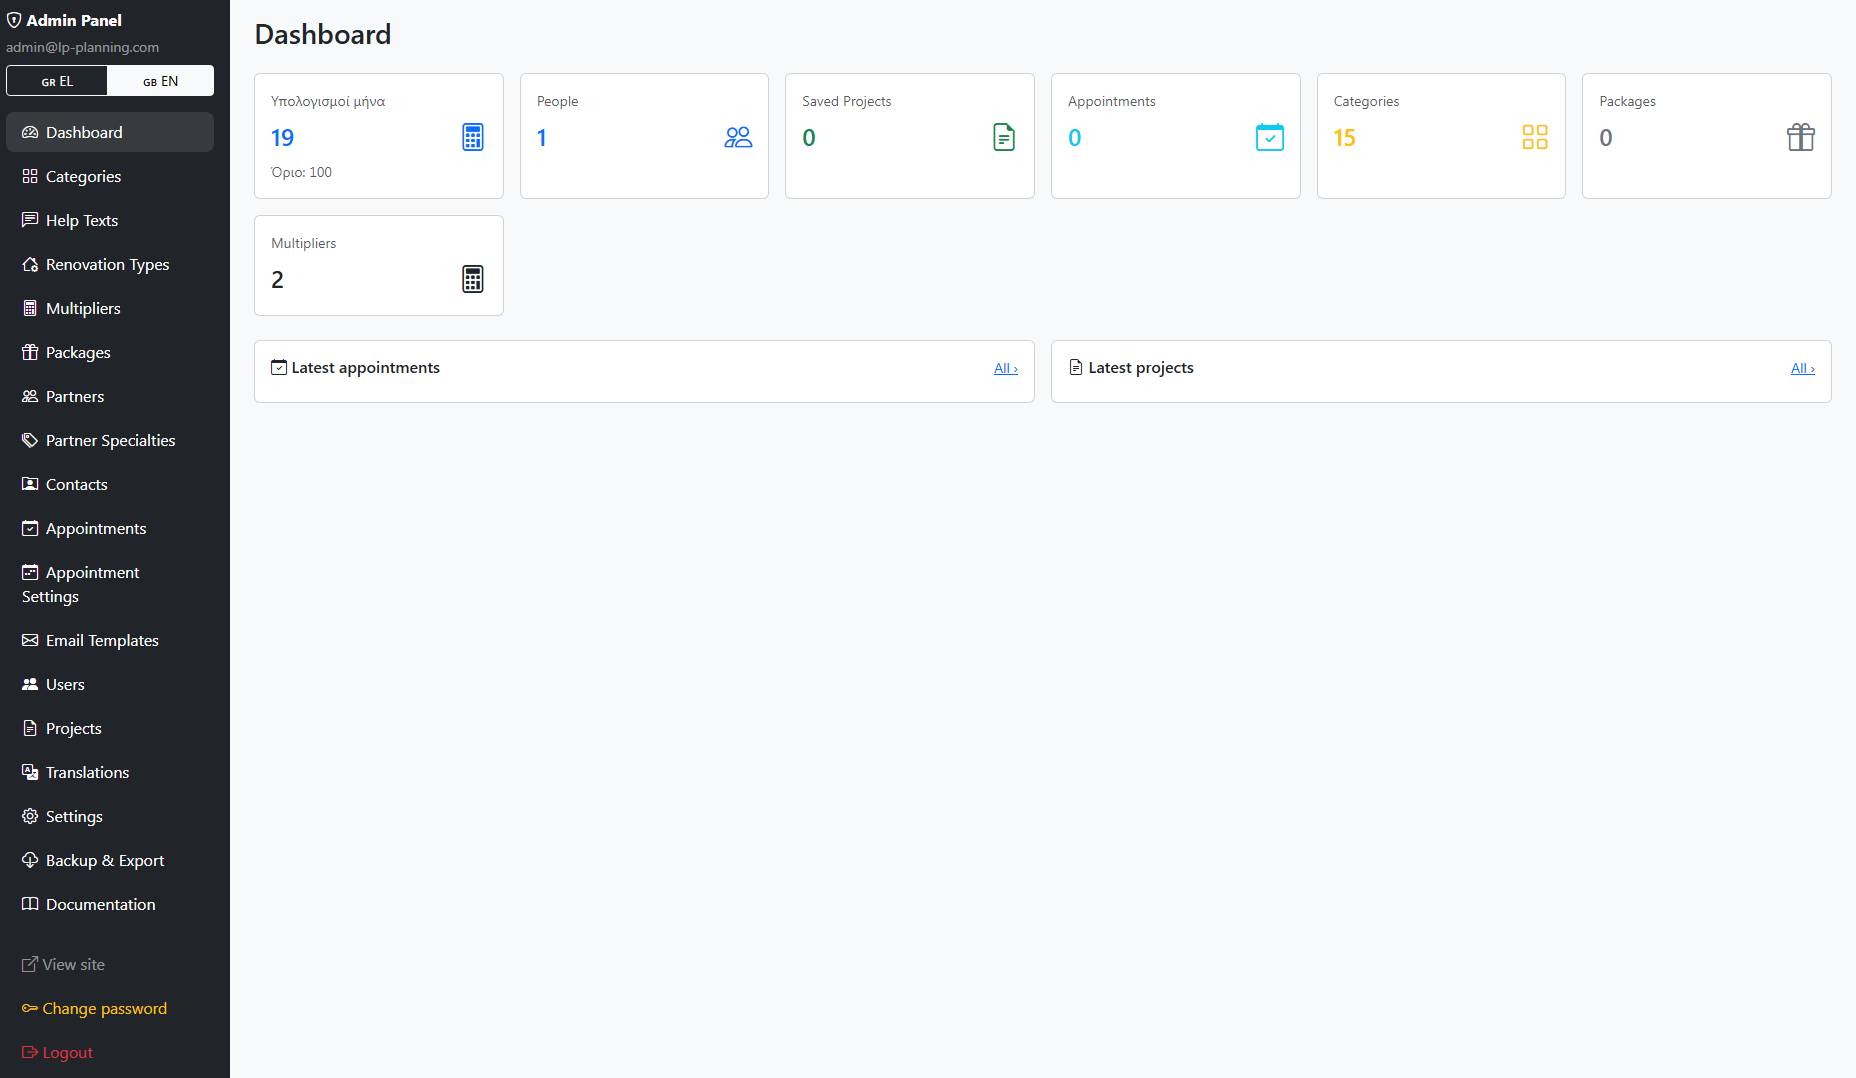
Task: Click the Saved Projects green document icon
Action: click(1004, 137)
